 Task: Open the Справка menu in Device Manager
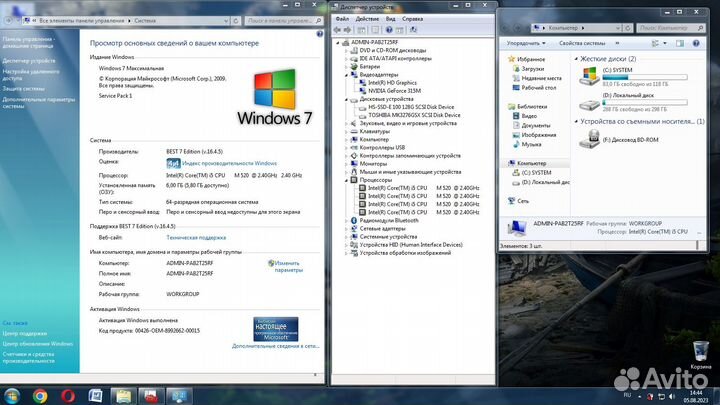(x=412, y=19)
